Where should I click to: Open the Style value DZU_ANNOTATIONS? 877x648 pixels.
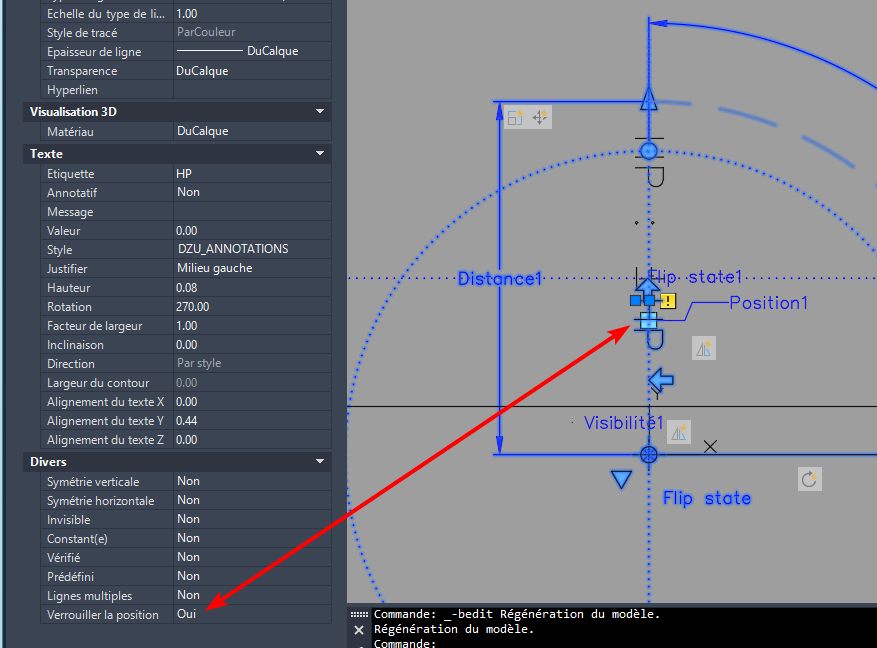tap(252, 249)
